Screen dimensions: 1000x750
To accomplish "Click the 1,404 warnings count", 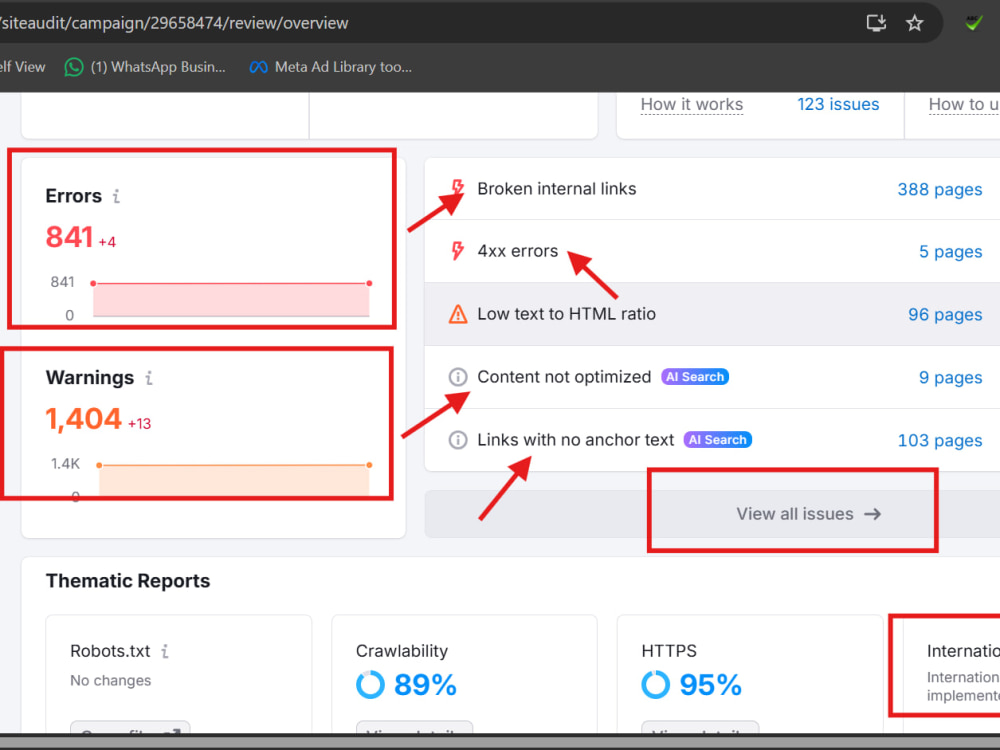I will click(84, 419).
